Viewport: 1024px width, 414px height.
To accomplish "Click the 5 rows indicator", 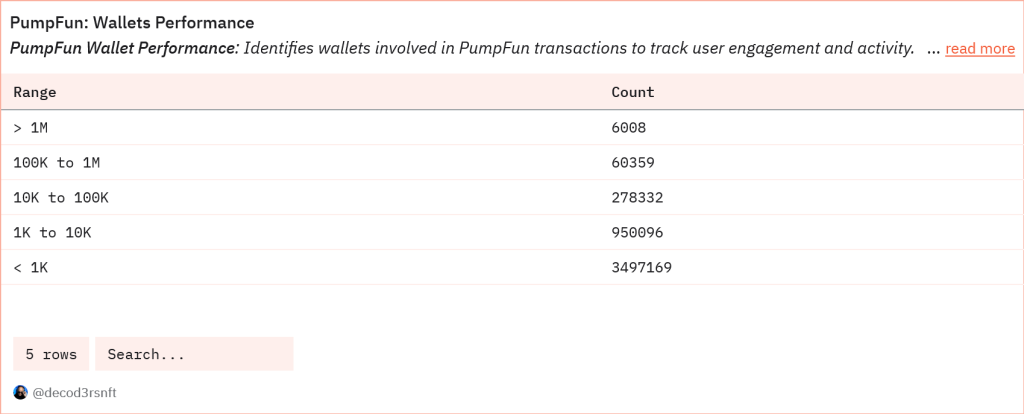I will (x=51, y=354).
